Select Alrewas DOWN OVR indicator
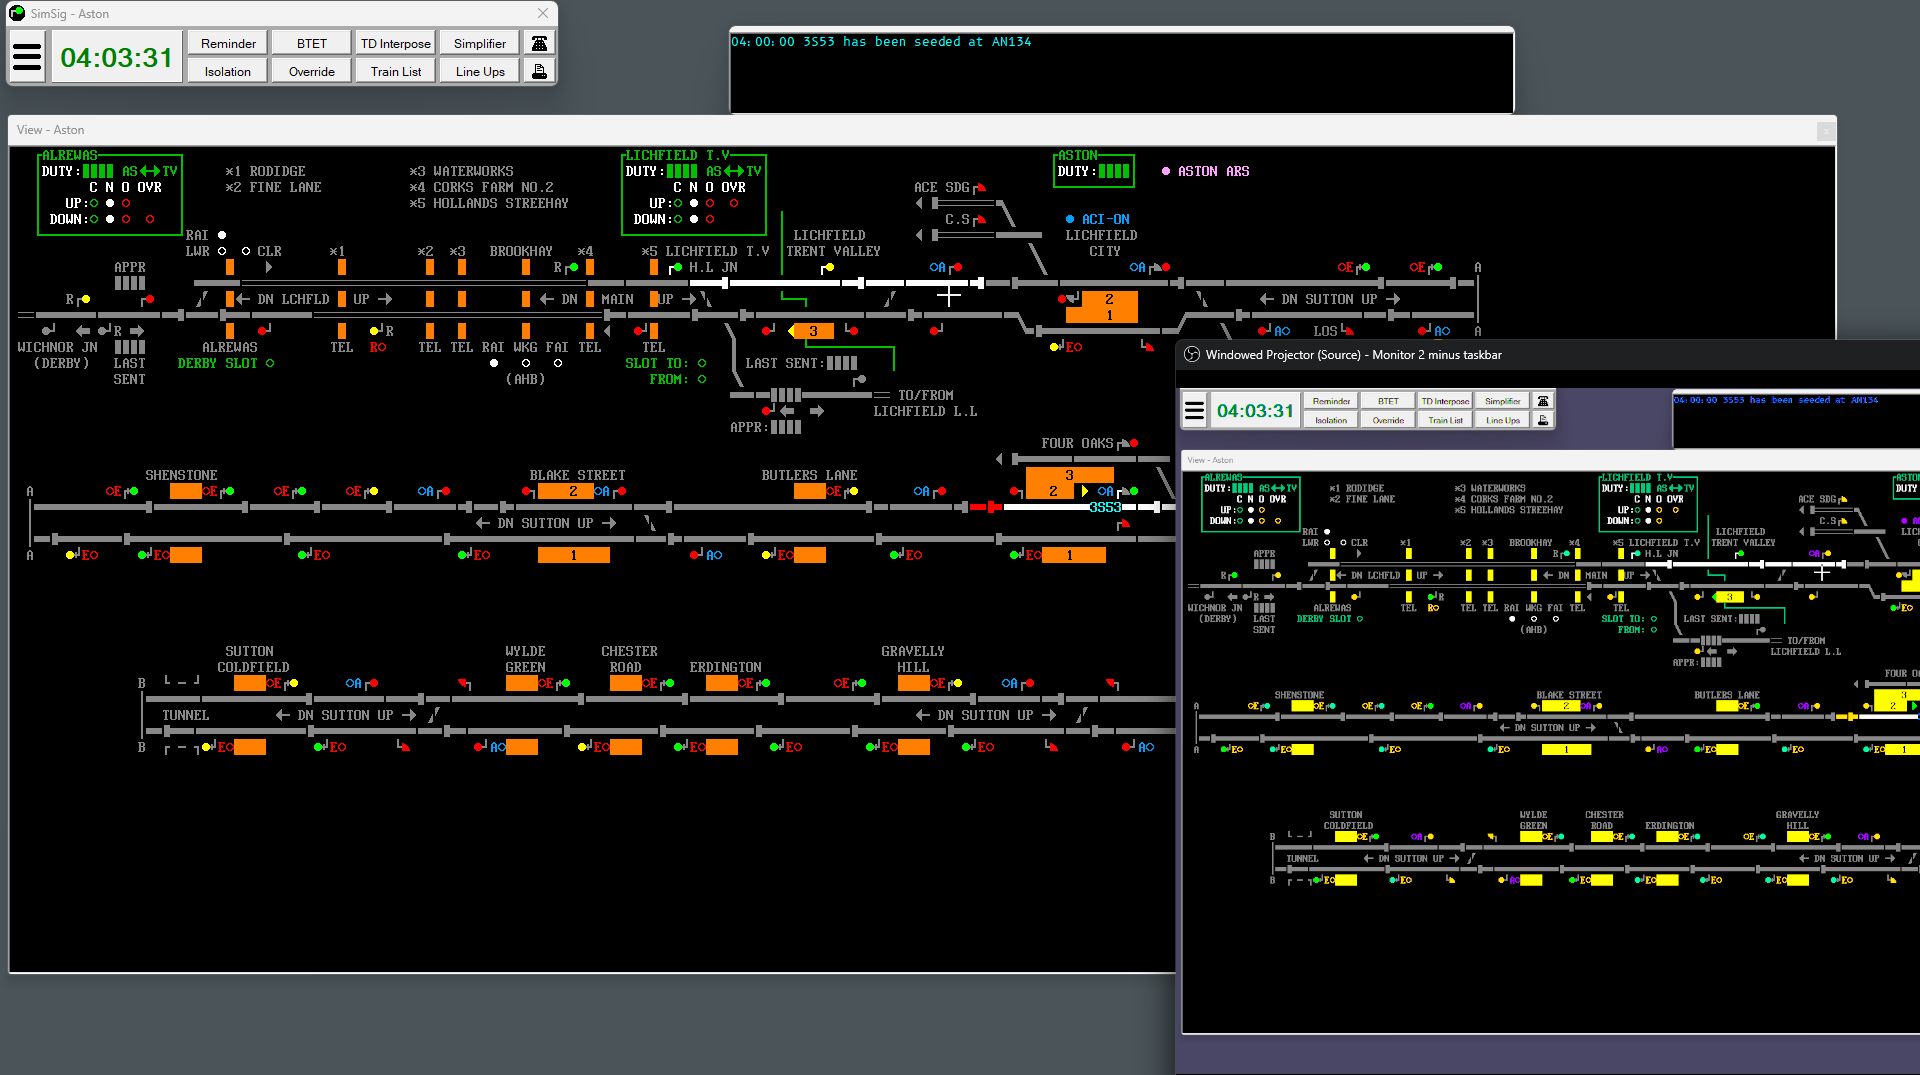The image size is (1920, 1075). 150,219
